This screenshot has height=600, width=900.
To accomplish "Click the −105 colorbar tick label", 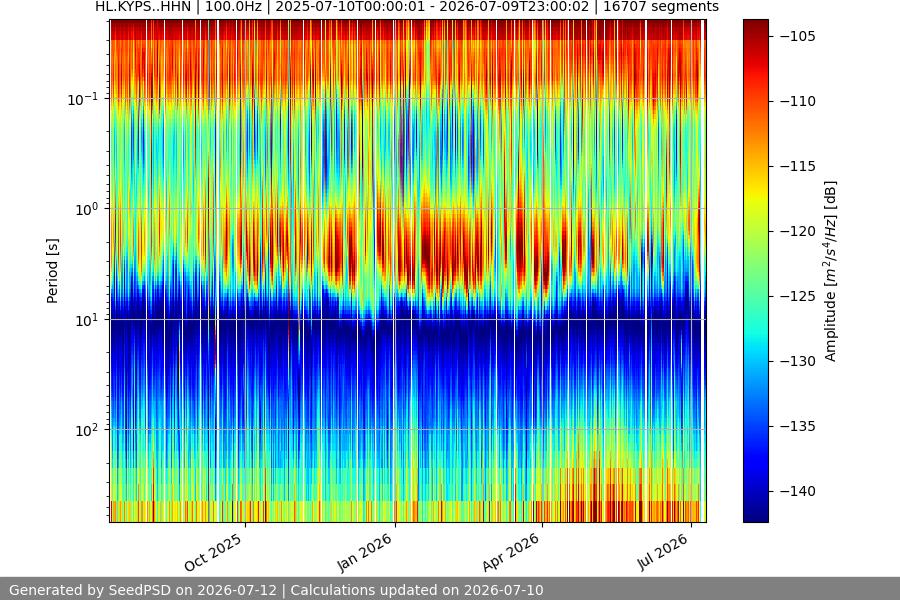I will coord(798,36).
